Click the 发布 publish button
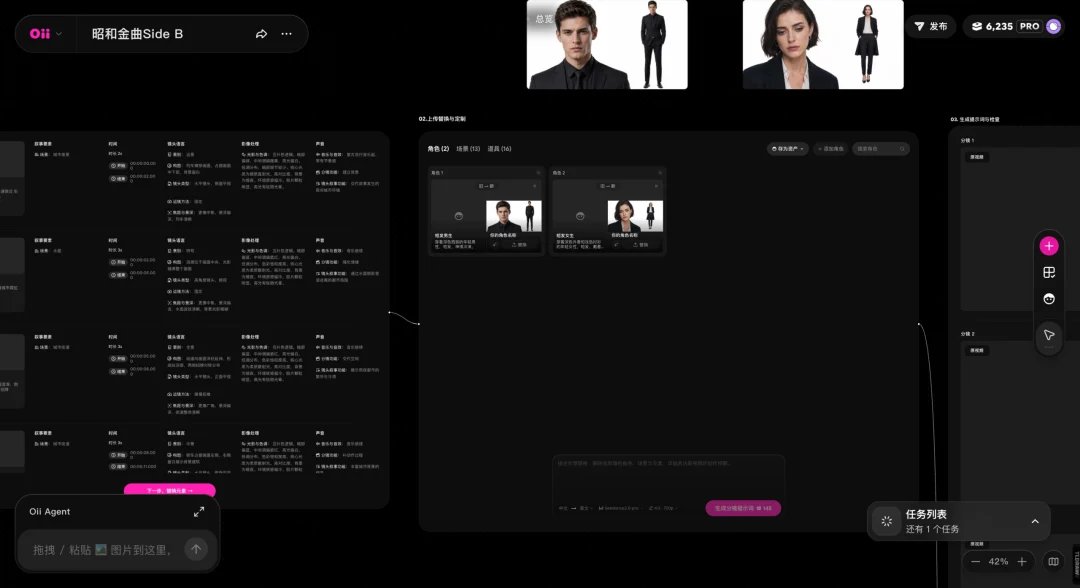The image size is (1080, 588). pos(931,26)
